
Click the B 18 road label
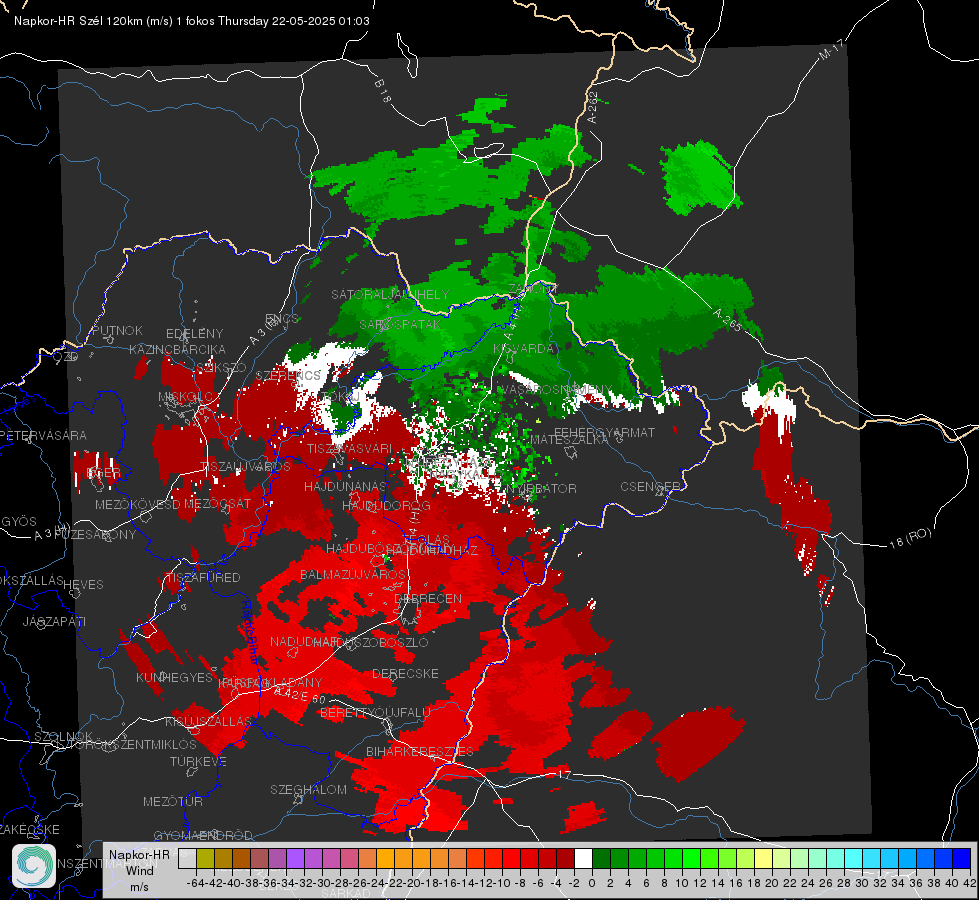pos(382,91)
